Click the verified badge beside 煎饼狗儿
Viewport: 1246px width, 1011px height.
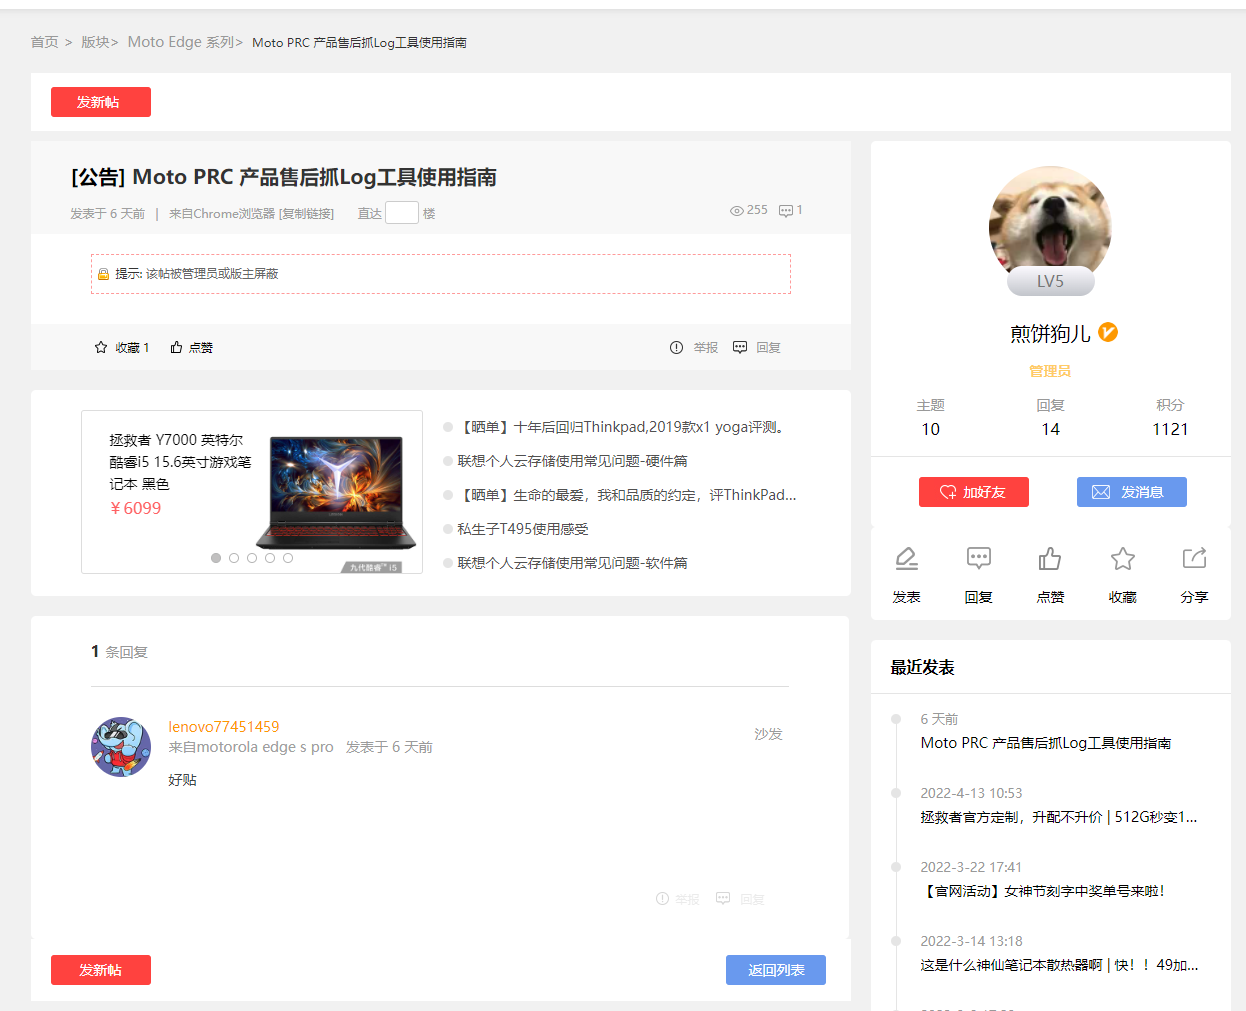coord(1108,332)
